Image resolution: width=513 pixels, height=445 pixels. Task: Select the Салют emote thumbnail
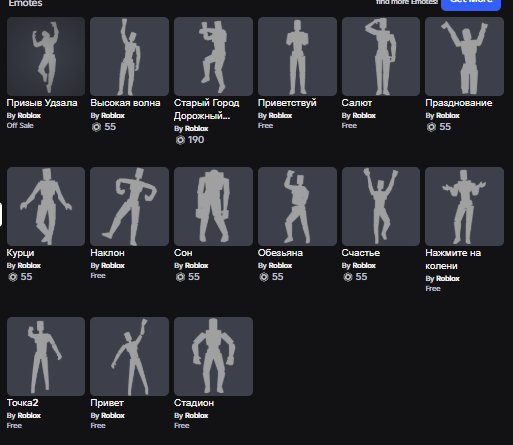pyautogui.click(x=381, y=57)
